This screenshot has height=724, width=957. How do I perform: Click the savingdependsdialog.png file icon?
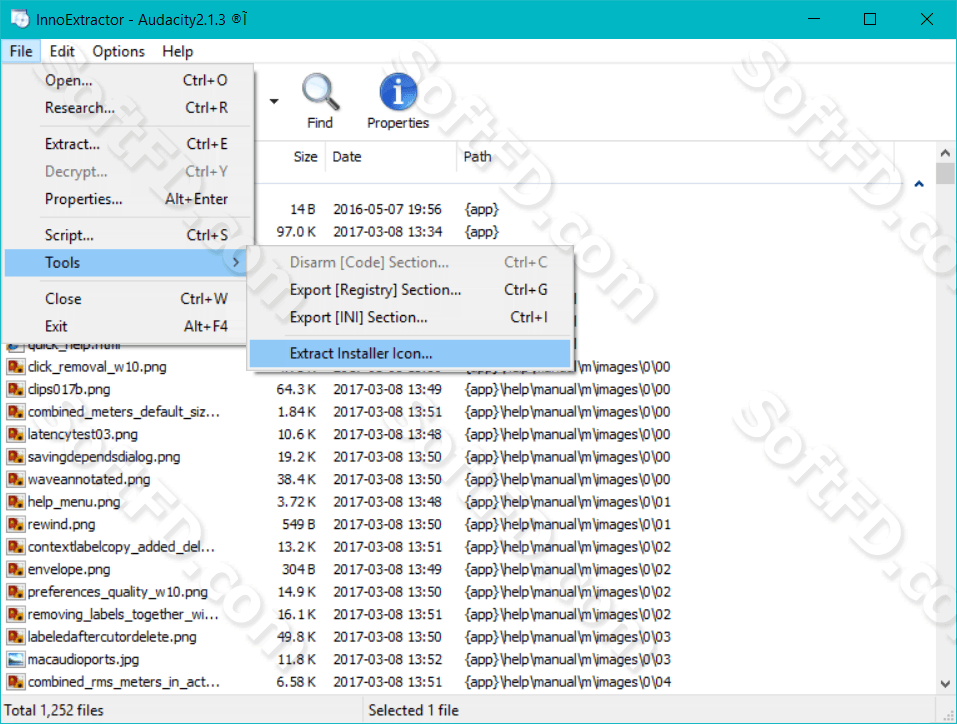[x=15, y=457]
